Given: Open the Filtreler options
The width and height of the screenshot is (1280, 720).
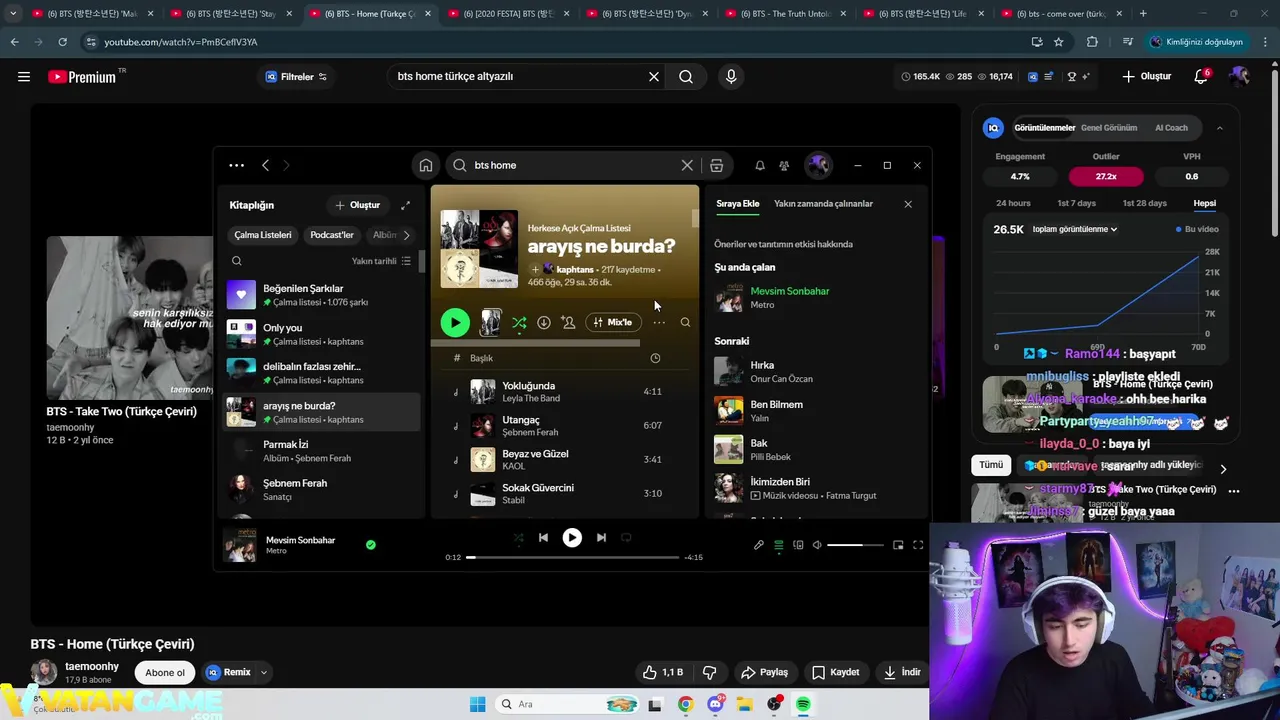Looking at the screenshot, I should pos(296,77).
